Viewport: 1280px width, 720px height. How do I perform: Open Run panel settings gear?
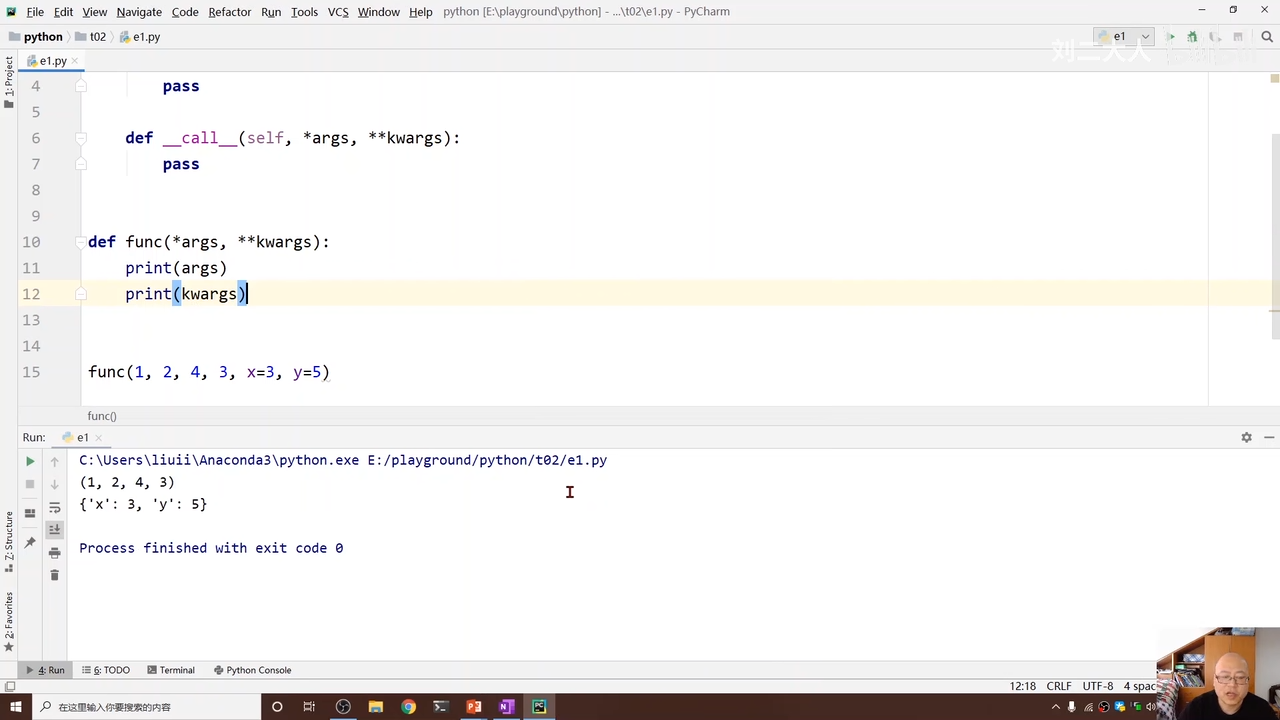(1246, 437)
